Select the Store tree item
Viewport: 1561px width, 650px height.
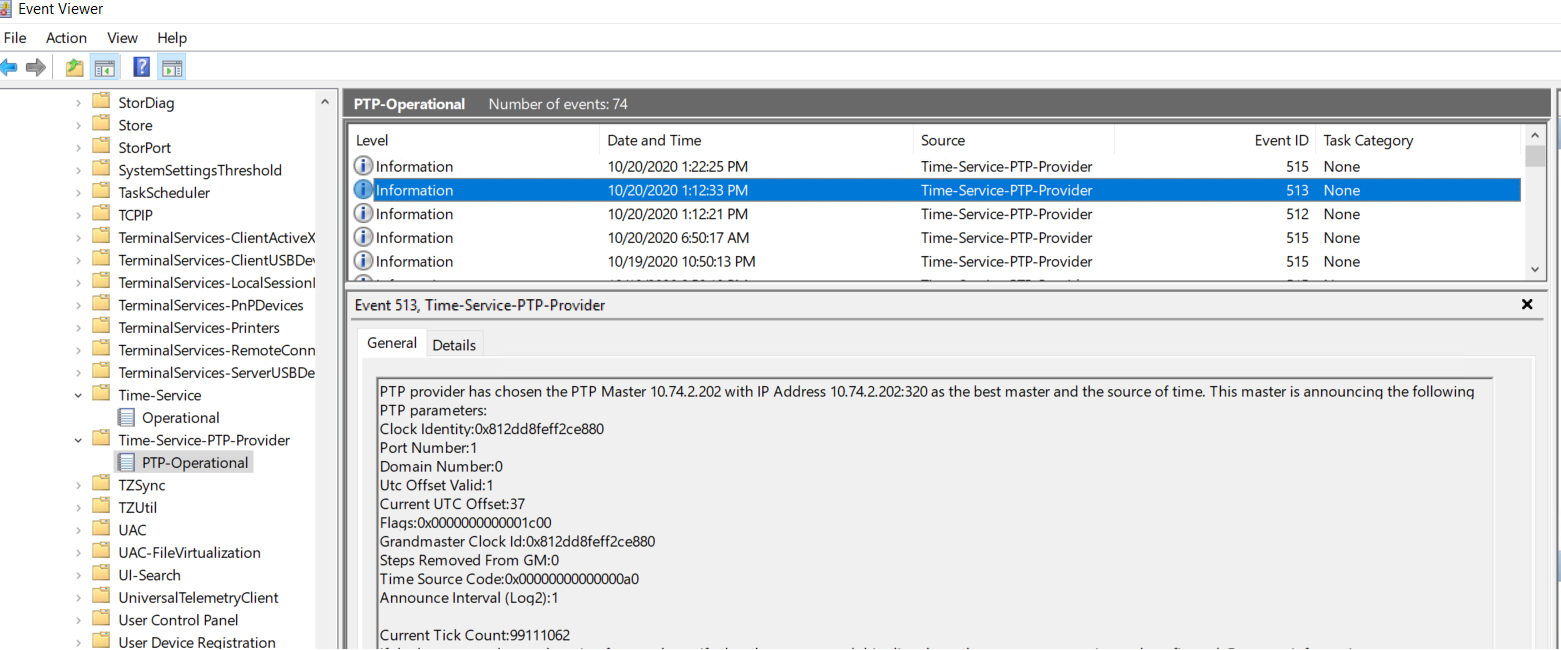tap(135, 125)
